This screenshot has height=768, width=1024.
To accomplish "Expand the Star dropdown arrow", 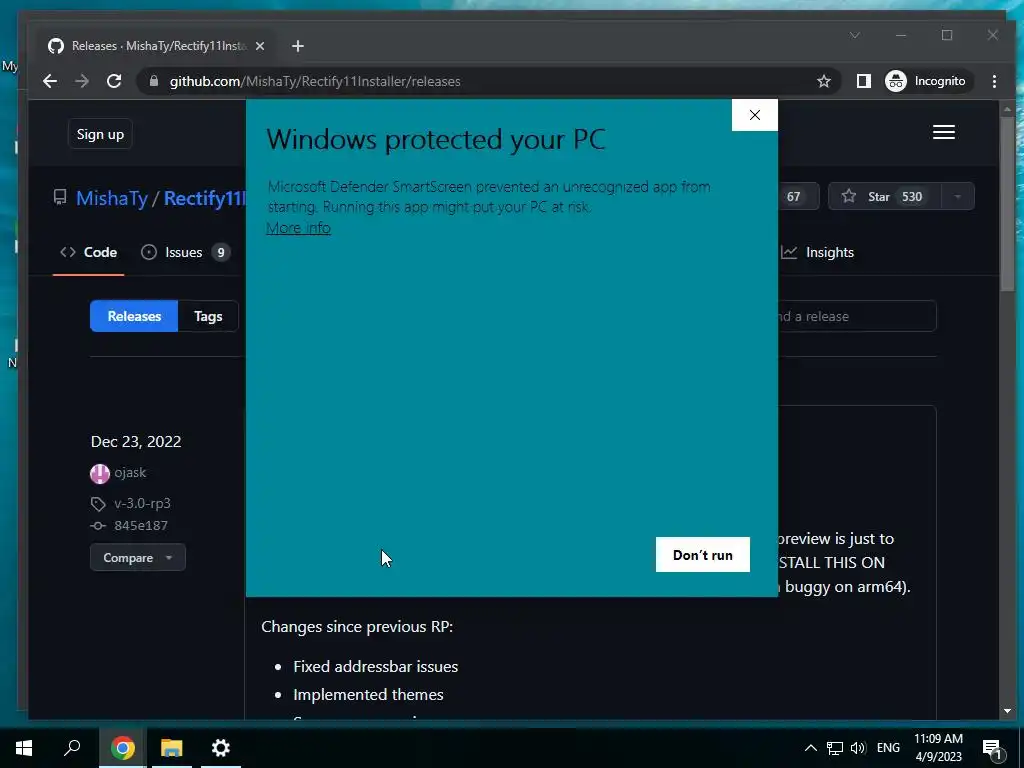I will [x=957, y=197].
